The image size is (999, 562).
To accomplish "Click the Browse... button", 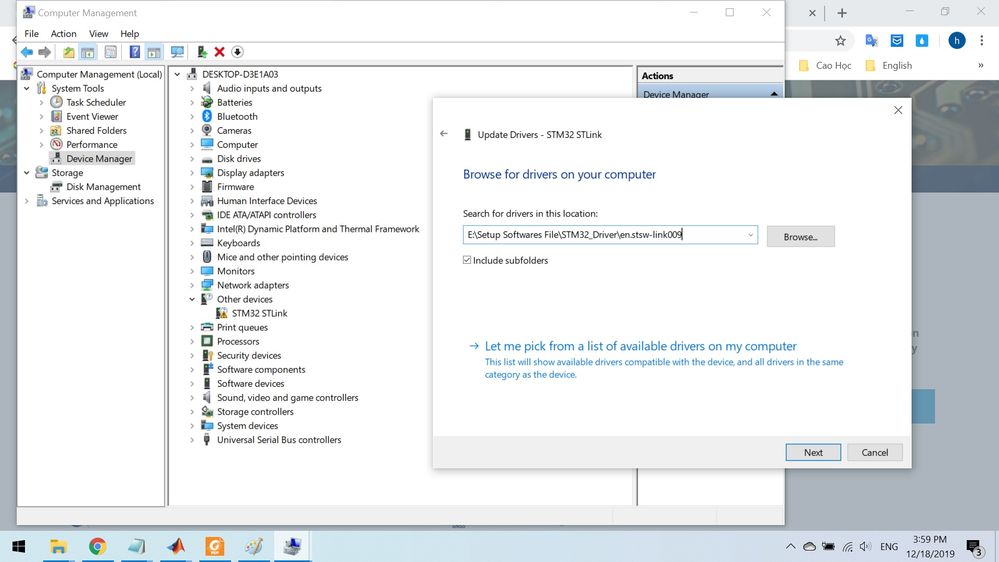I will pos(800,236).
